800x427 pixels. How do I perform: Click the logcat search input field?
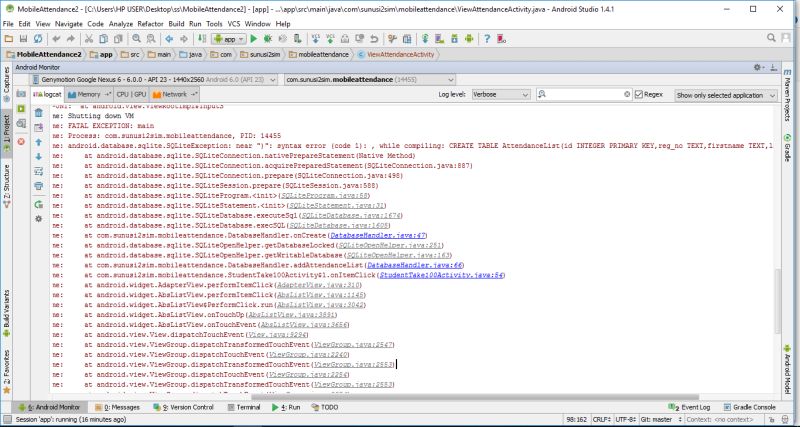point(585,94)
